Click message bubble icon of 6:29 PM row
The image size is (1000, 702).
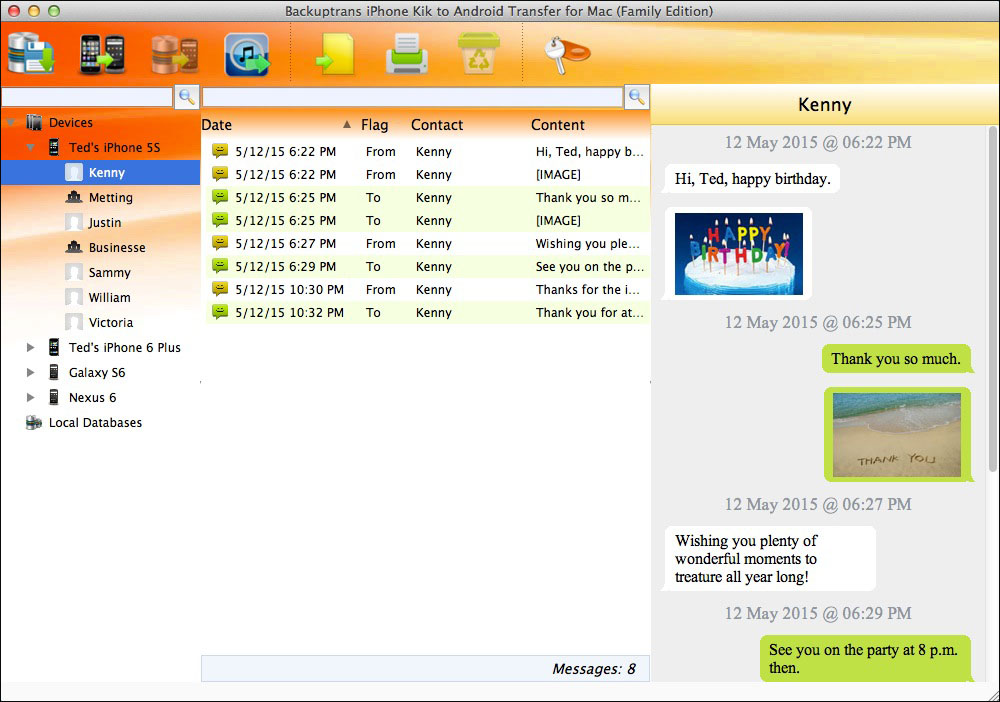tap(220, 266)
